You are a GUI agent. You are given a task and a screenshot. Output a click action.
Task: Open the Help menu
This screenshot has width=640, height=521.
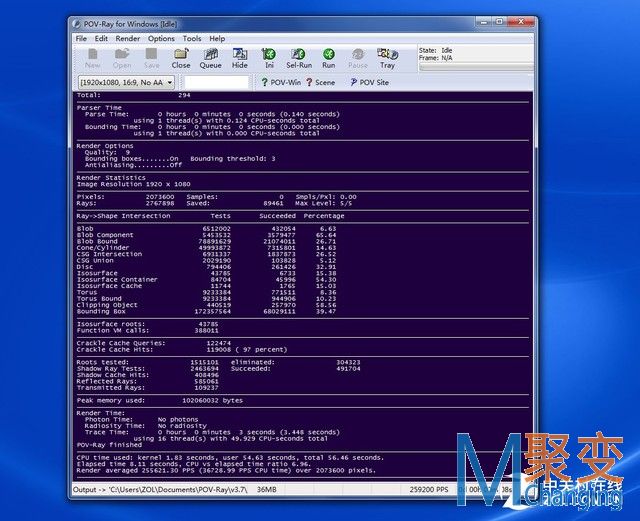pyautogui.click(x=217, y=38)
